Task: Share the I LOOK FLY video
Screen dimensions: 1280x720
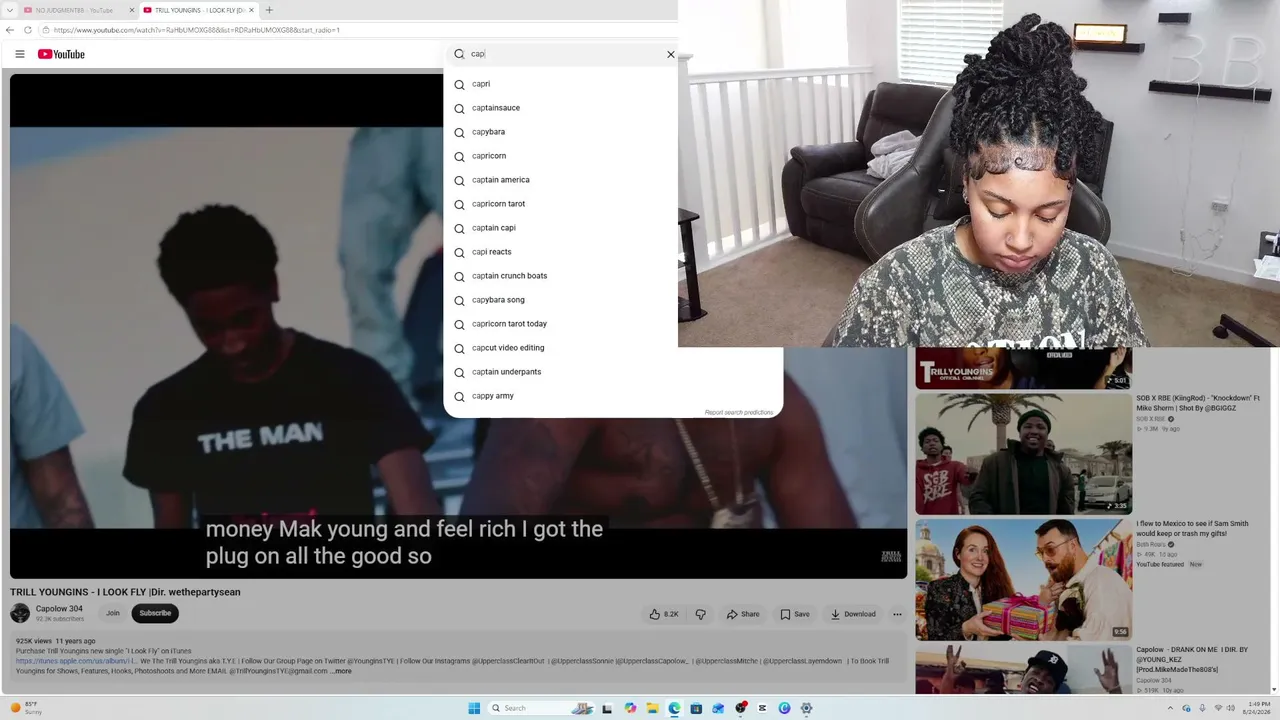Action: [743, 614]
